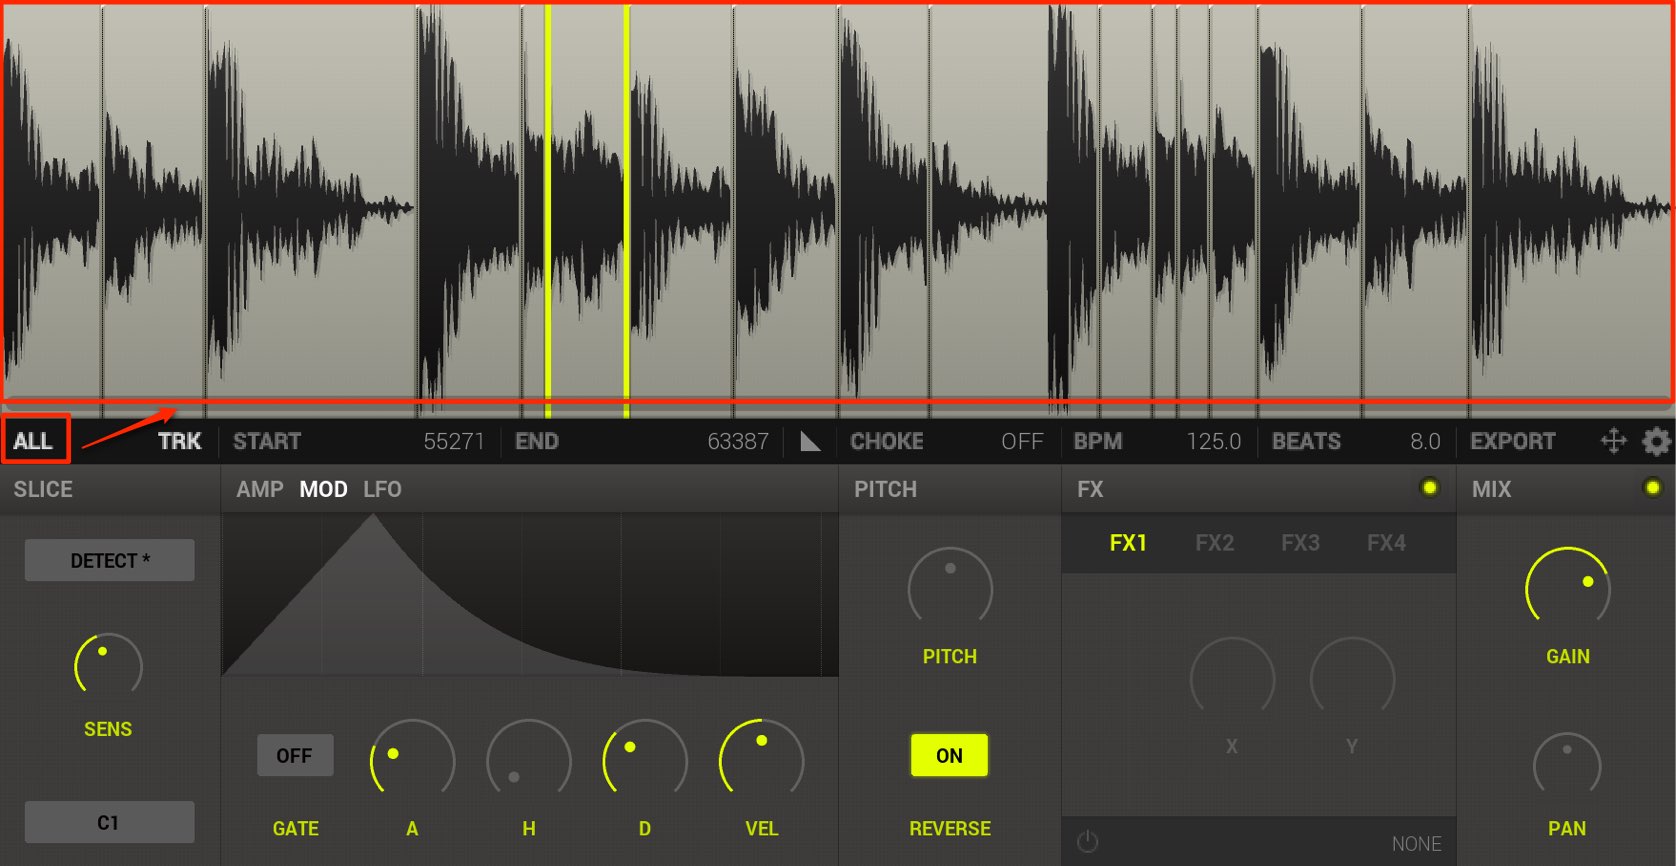The width and height of the screenshot is (1676, 866).
Task: Click the PAN knob
Action: [1567, 766]
